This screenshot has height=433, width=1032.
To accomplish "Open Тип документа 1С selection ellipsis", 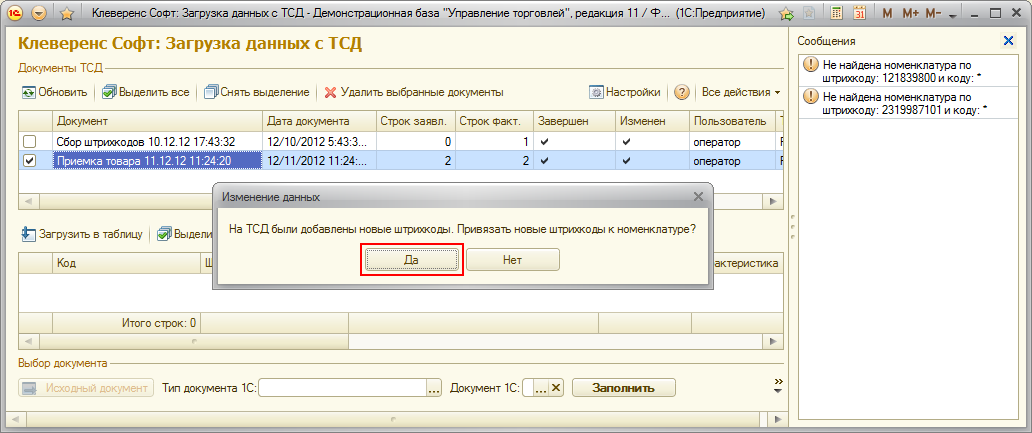I will click(x=434, y=388).
